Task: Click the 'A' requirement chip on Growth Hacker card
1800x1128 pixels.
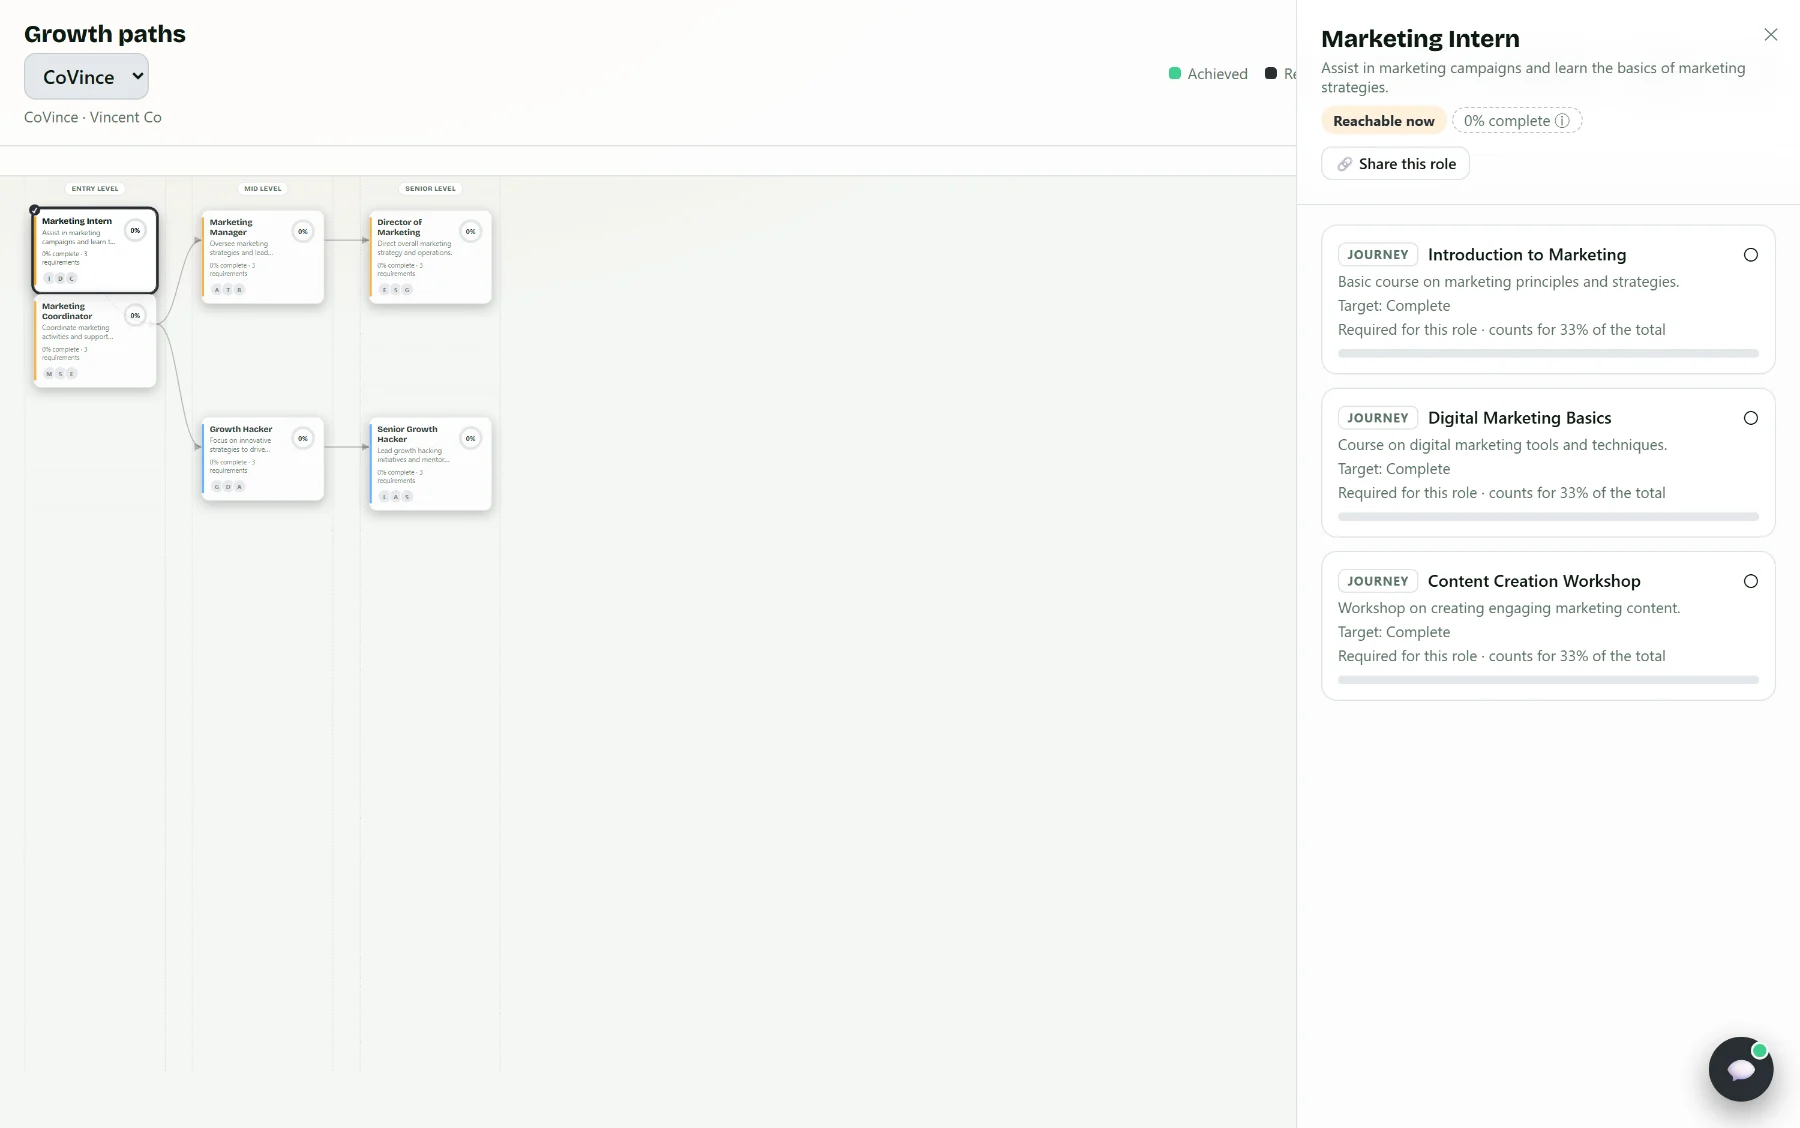Action: (x=240, y=487)
